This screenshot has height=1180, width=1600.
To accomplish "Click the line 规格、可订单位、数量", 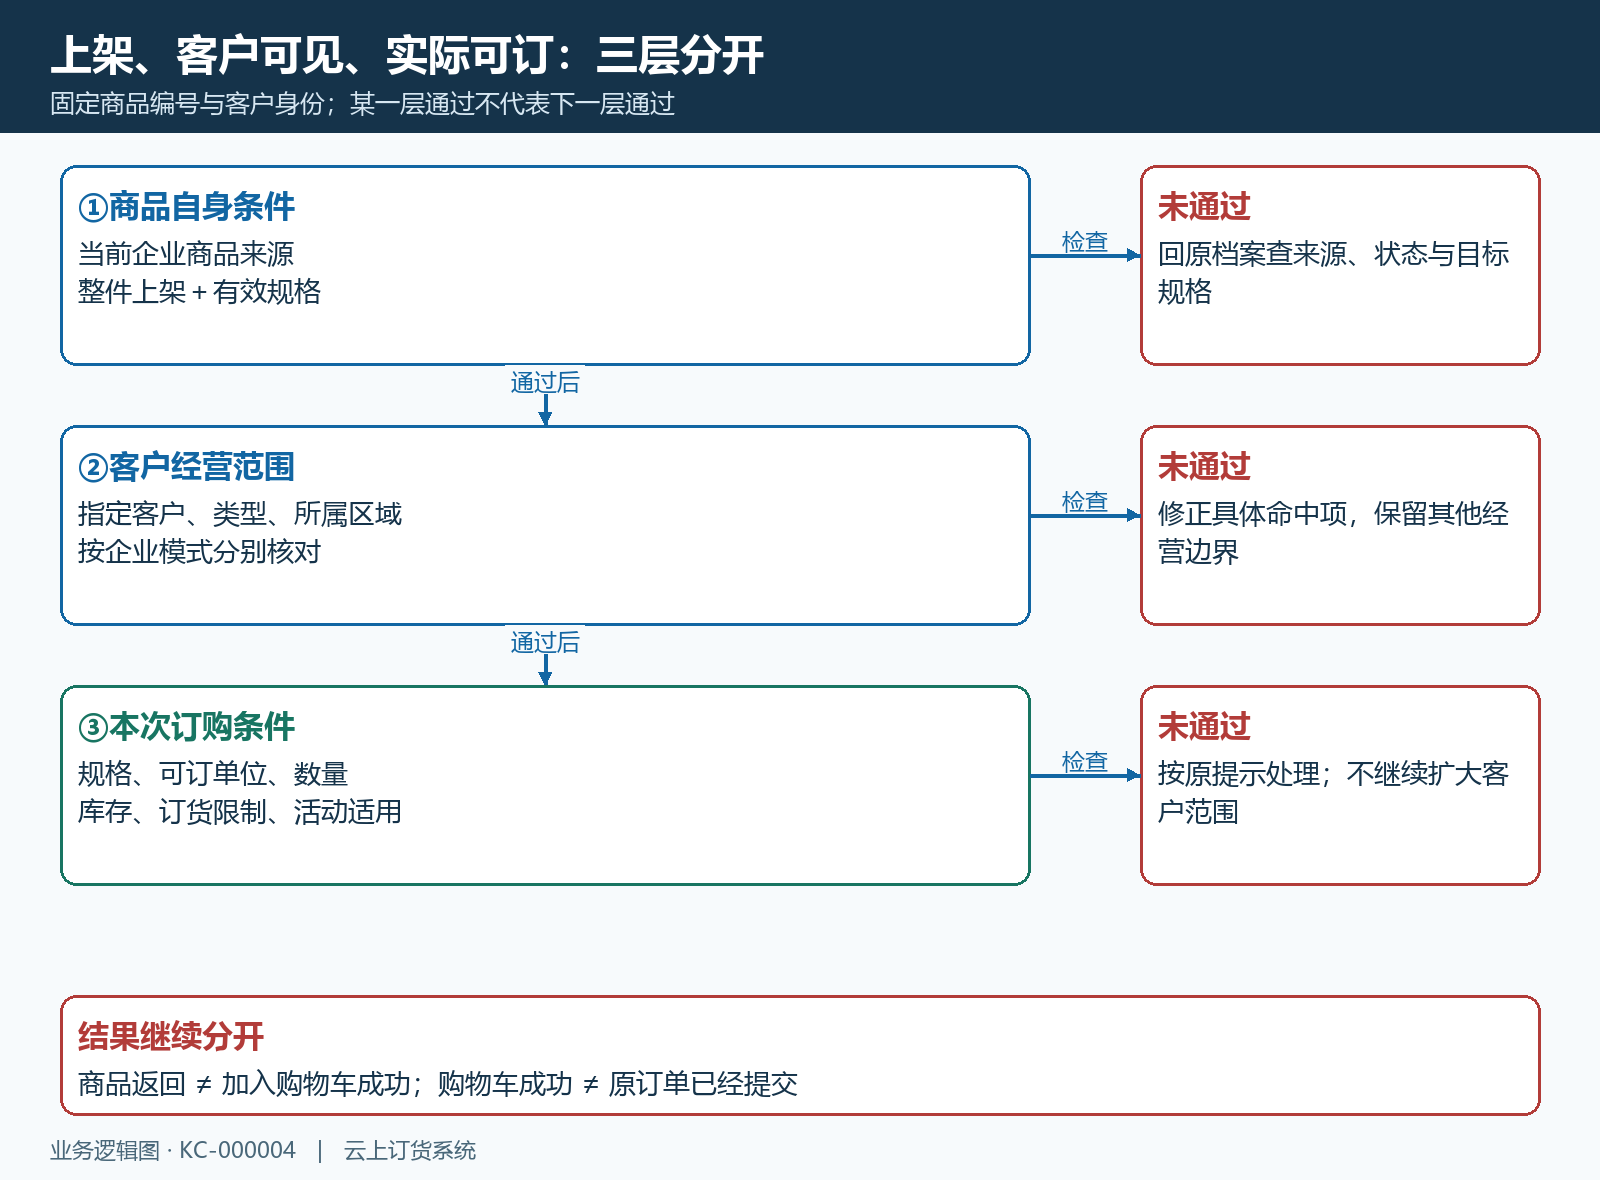I will click(x=213, y=774).
